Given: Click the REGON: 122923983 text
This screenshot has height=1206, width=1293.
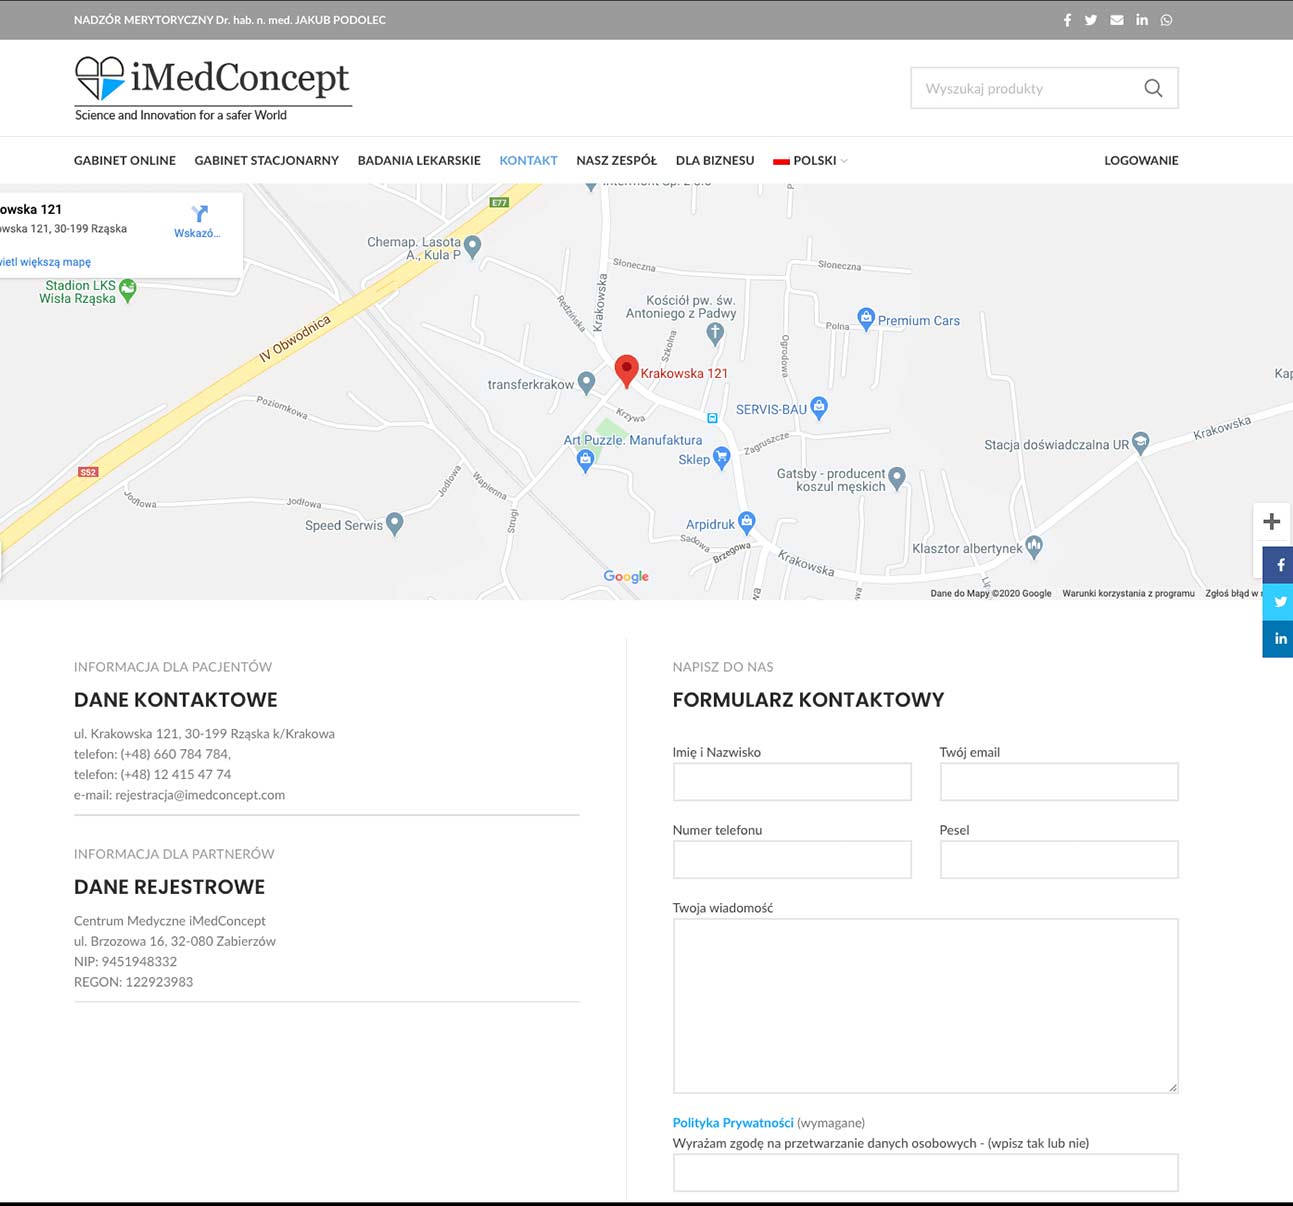Looking at the screenshot, I should coord(134,982).
